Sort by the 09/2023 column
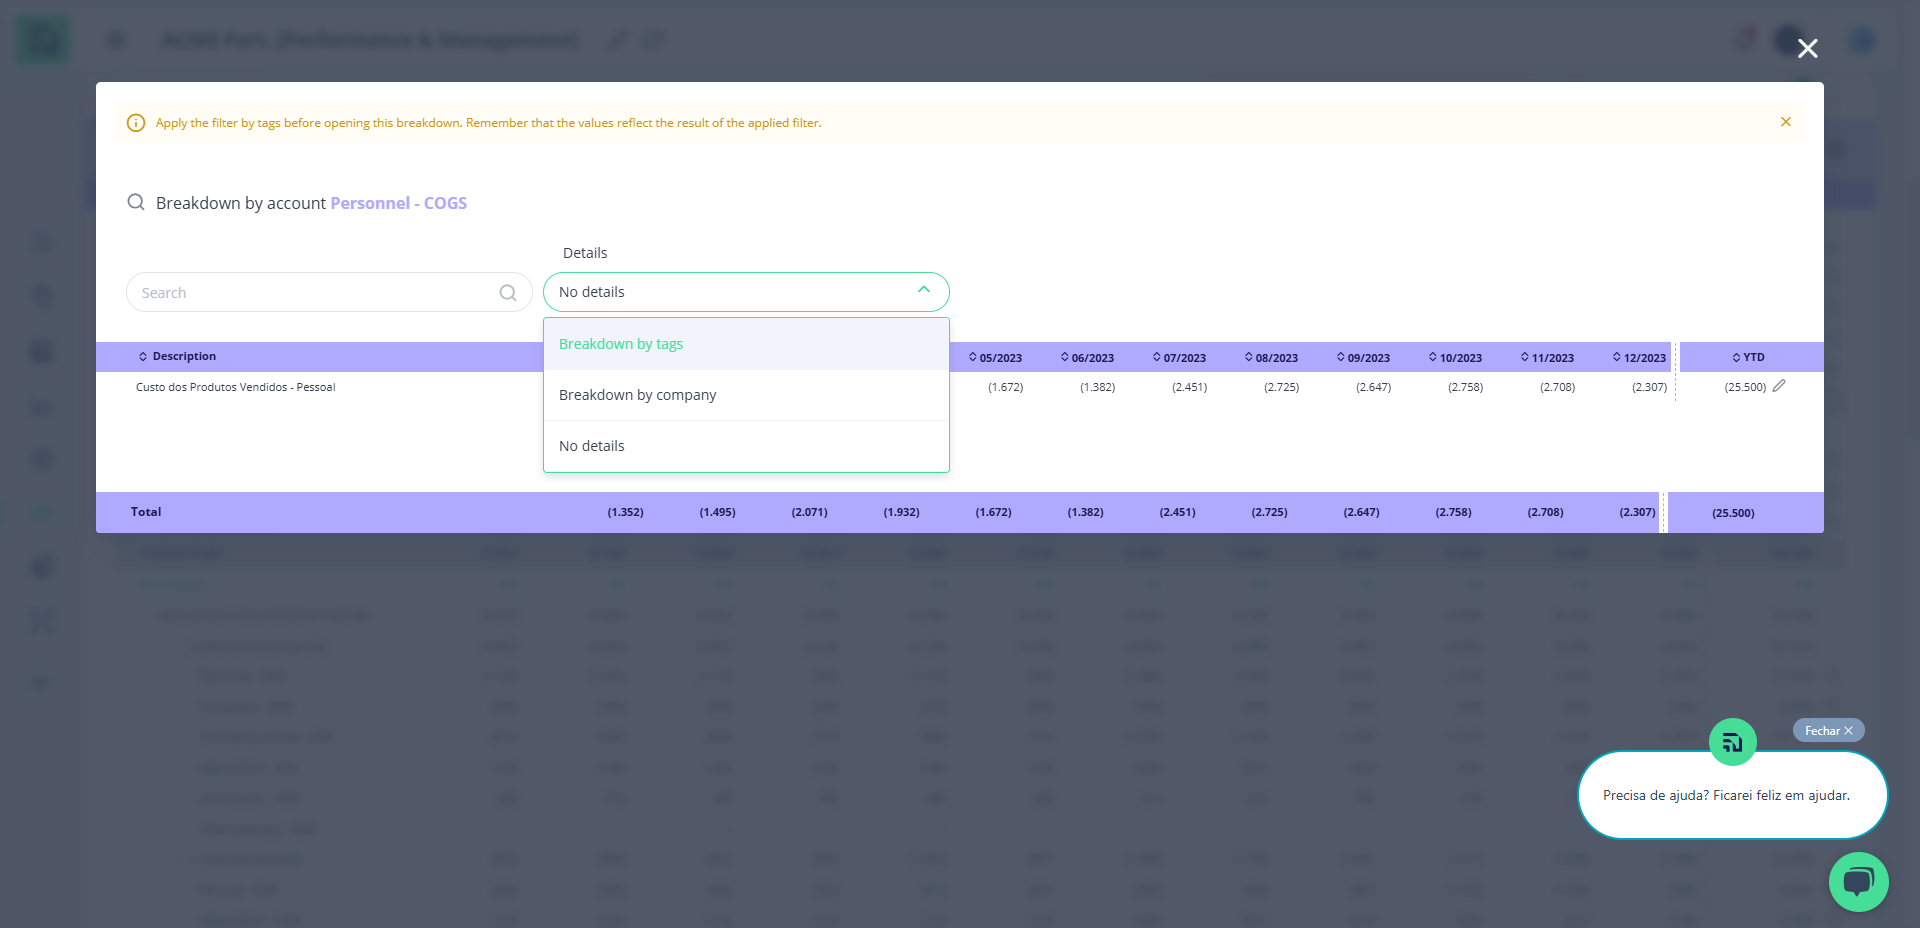The width and height of the screenshot is (1920, 928). click(x=1364, y=358)
